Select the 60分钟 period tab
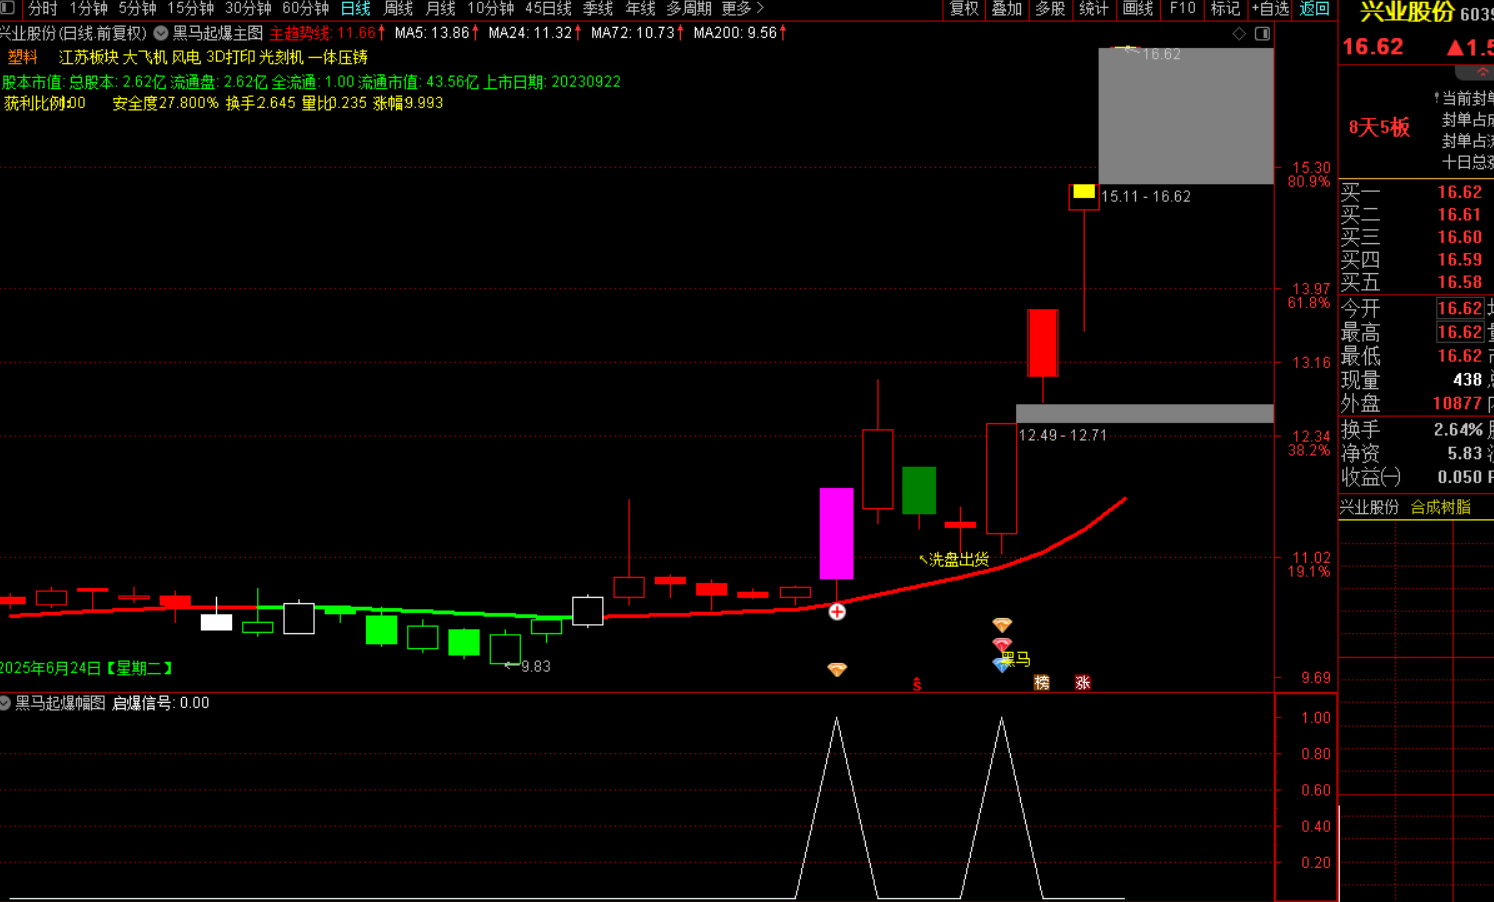Image resolution: width=1494 pixels, height=902 pixels. point(305,9)
